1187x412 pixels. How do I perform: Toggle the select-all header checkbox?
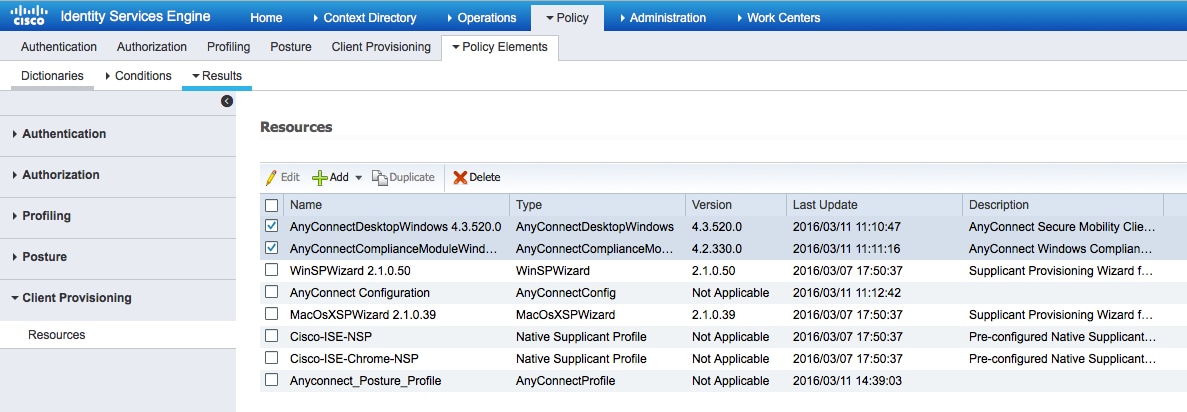pos(272,204)
